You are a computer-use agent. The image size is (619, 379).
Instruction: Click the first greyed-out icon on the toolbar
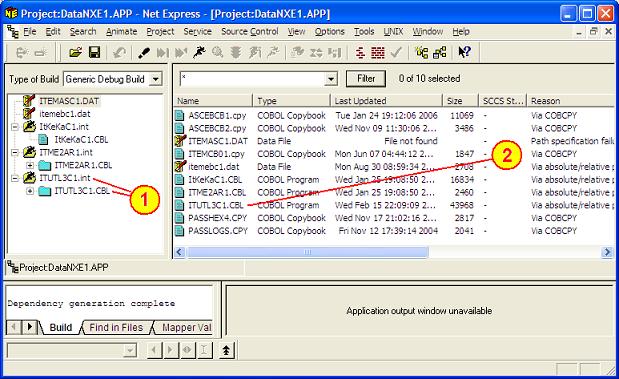pyautogui.click(x=22, y=53)
